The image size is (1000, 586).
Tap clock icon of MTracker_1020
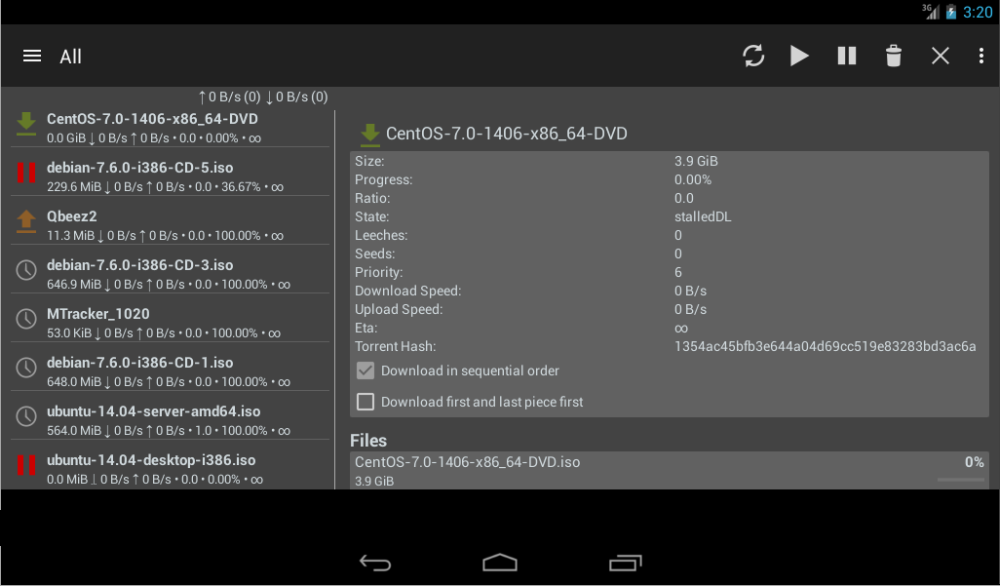[26, 318]
